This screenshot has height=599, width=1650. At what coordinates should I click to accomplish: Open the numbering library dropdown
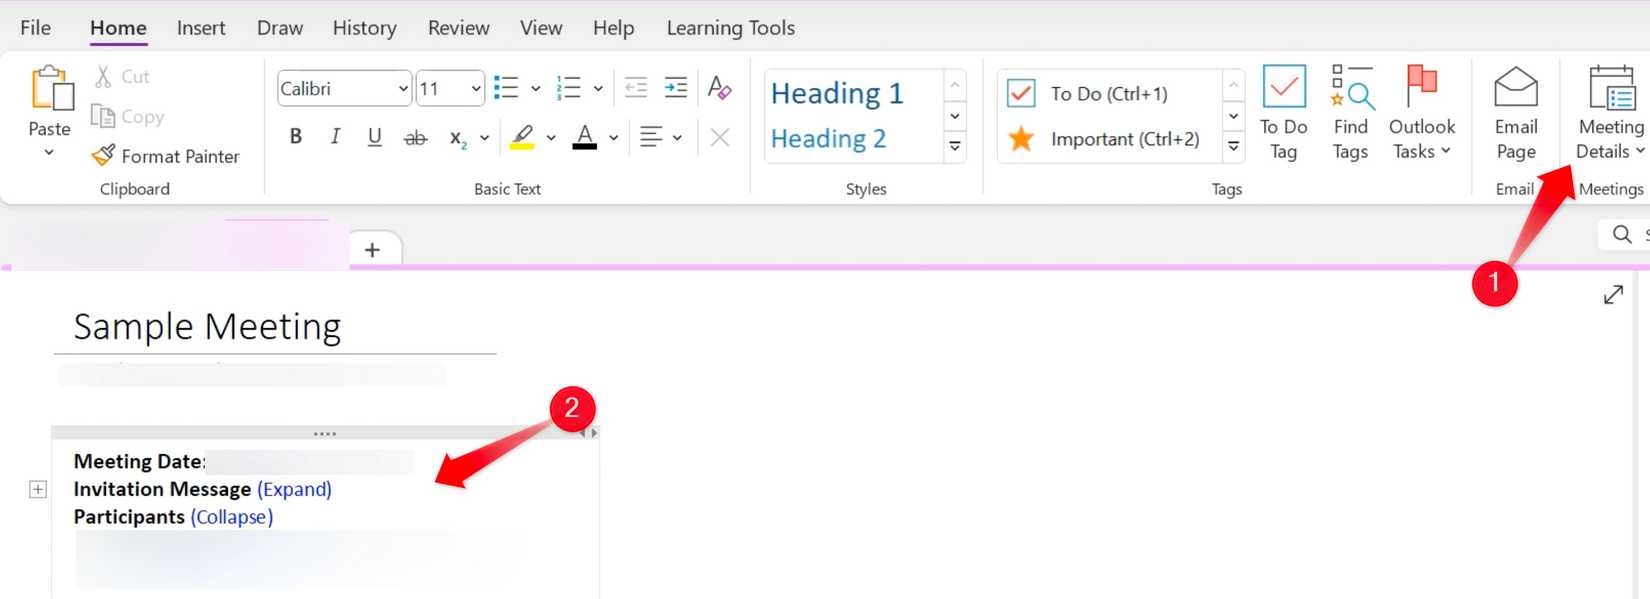pyautogui.click(x=598, y=88)
